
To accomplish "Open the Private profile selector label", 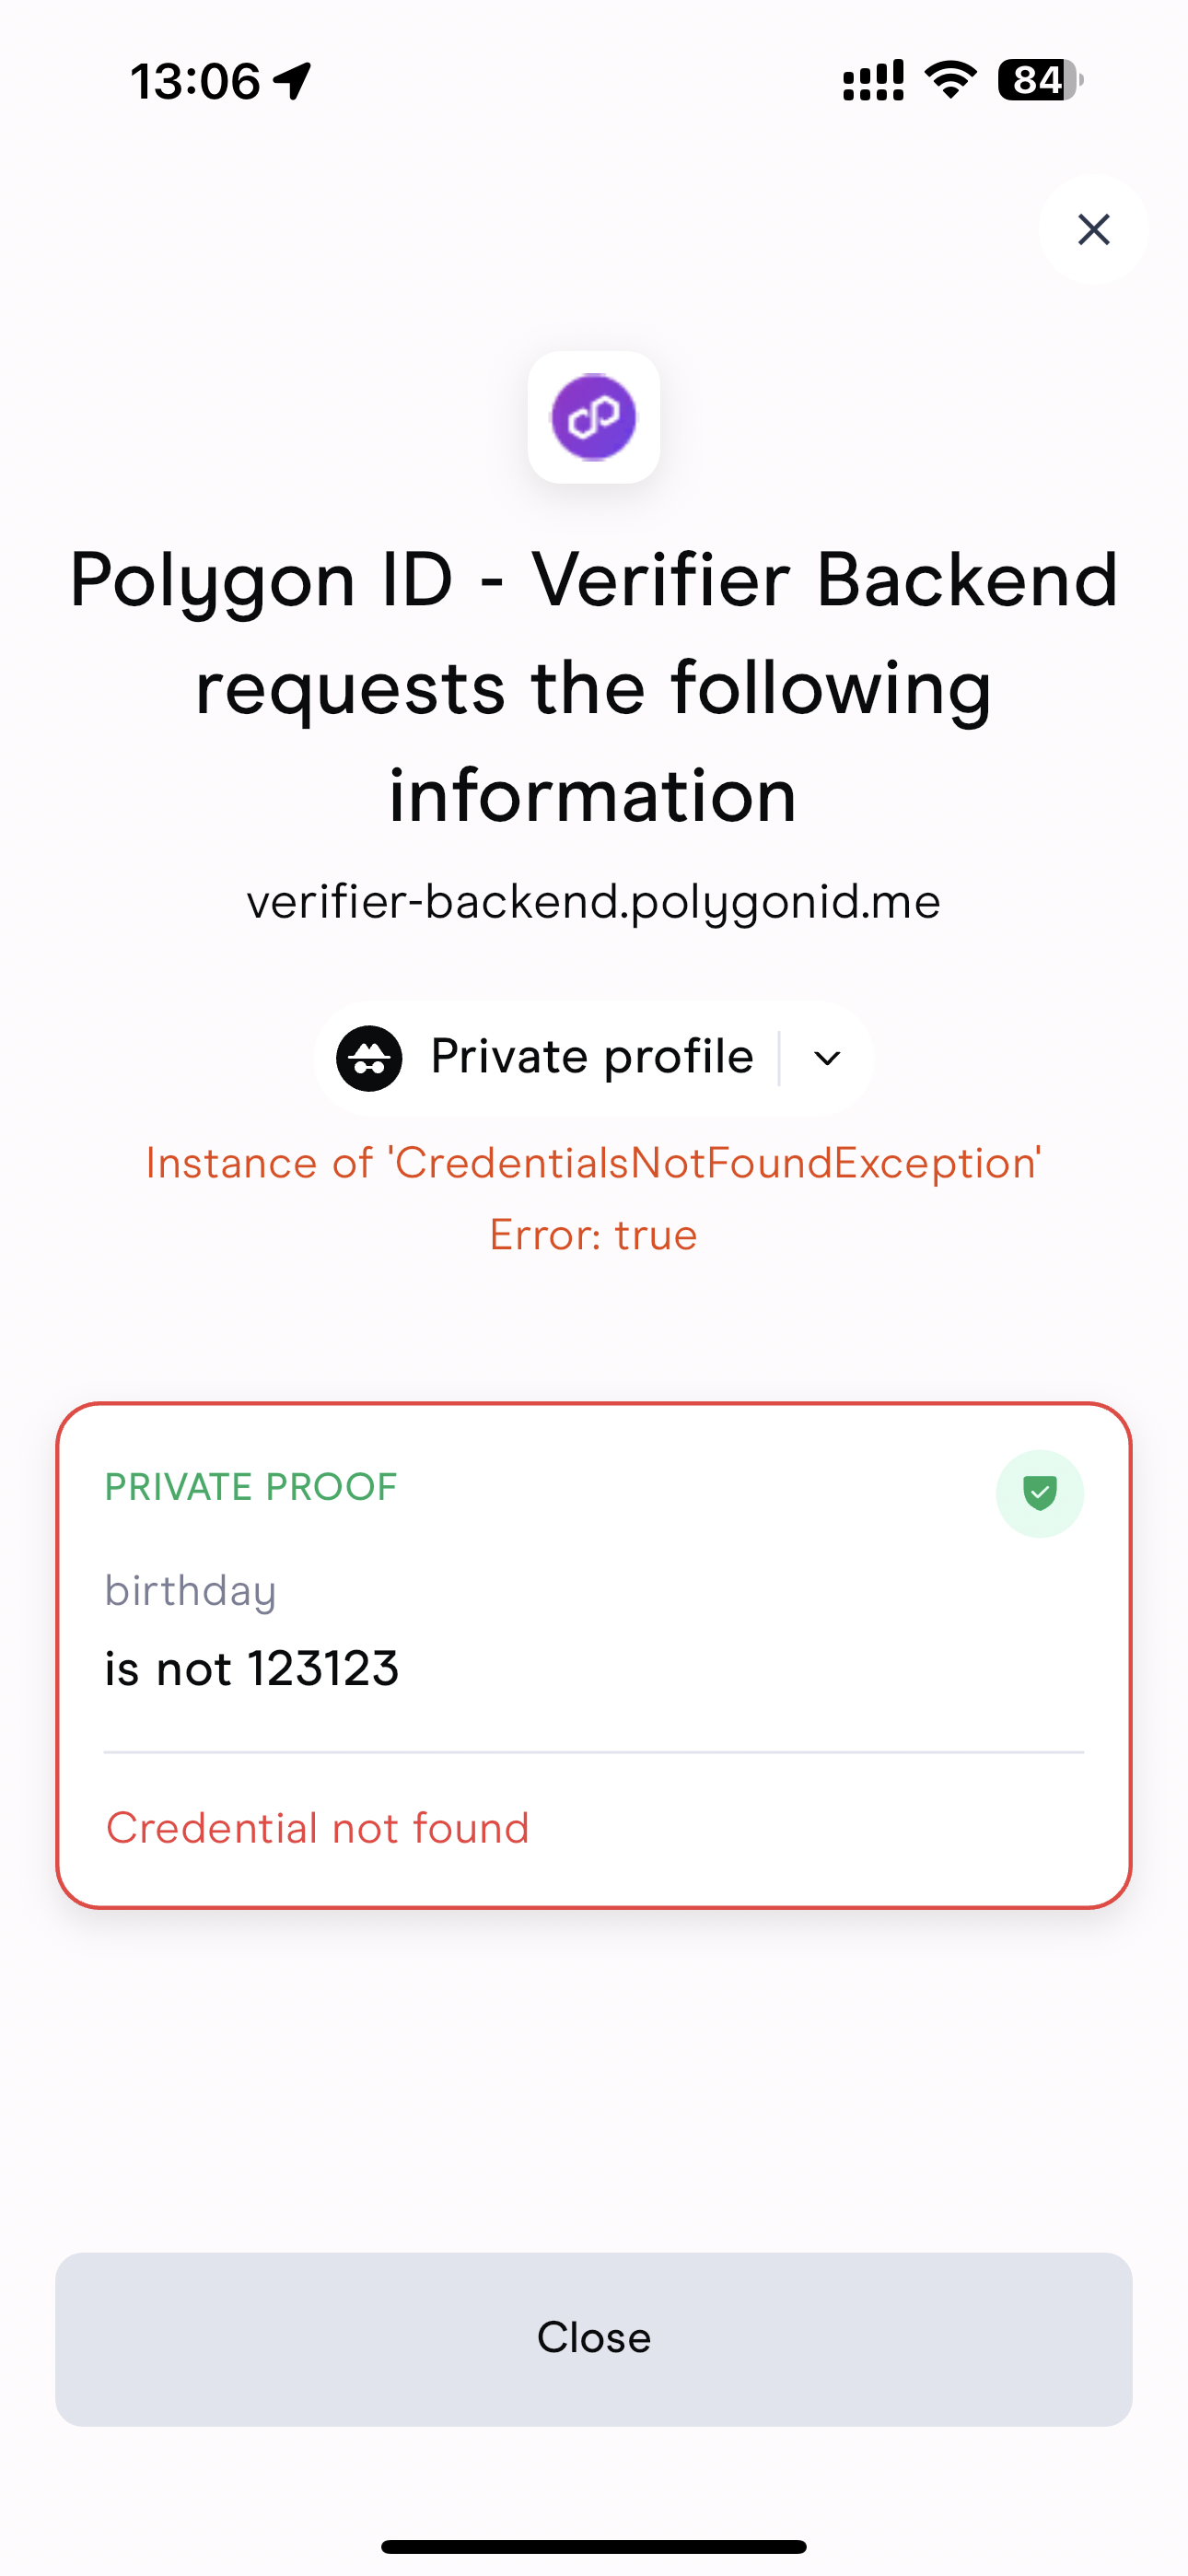I will click(592, 1057).
